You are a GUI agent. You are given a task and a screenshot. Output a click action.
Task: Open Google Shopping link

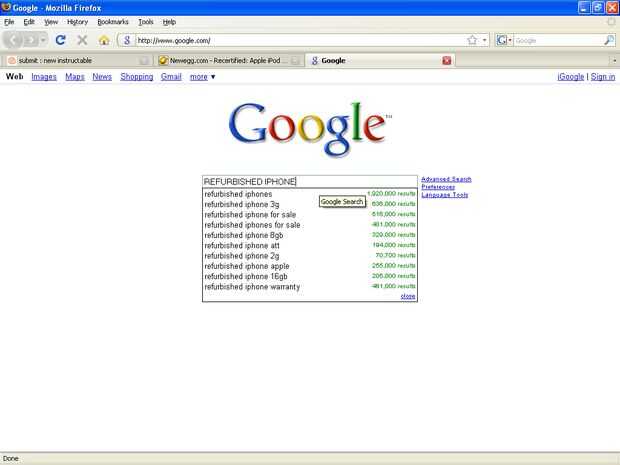[136, 77]
